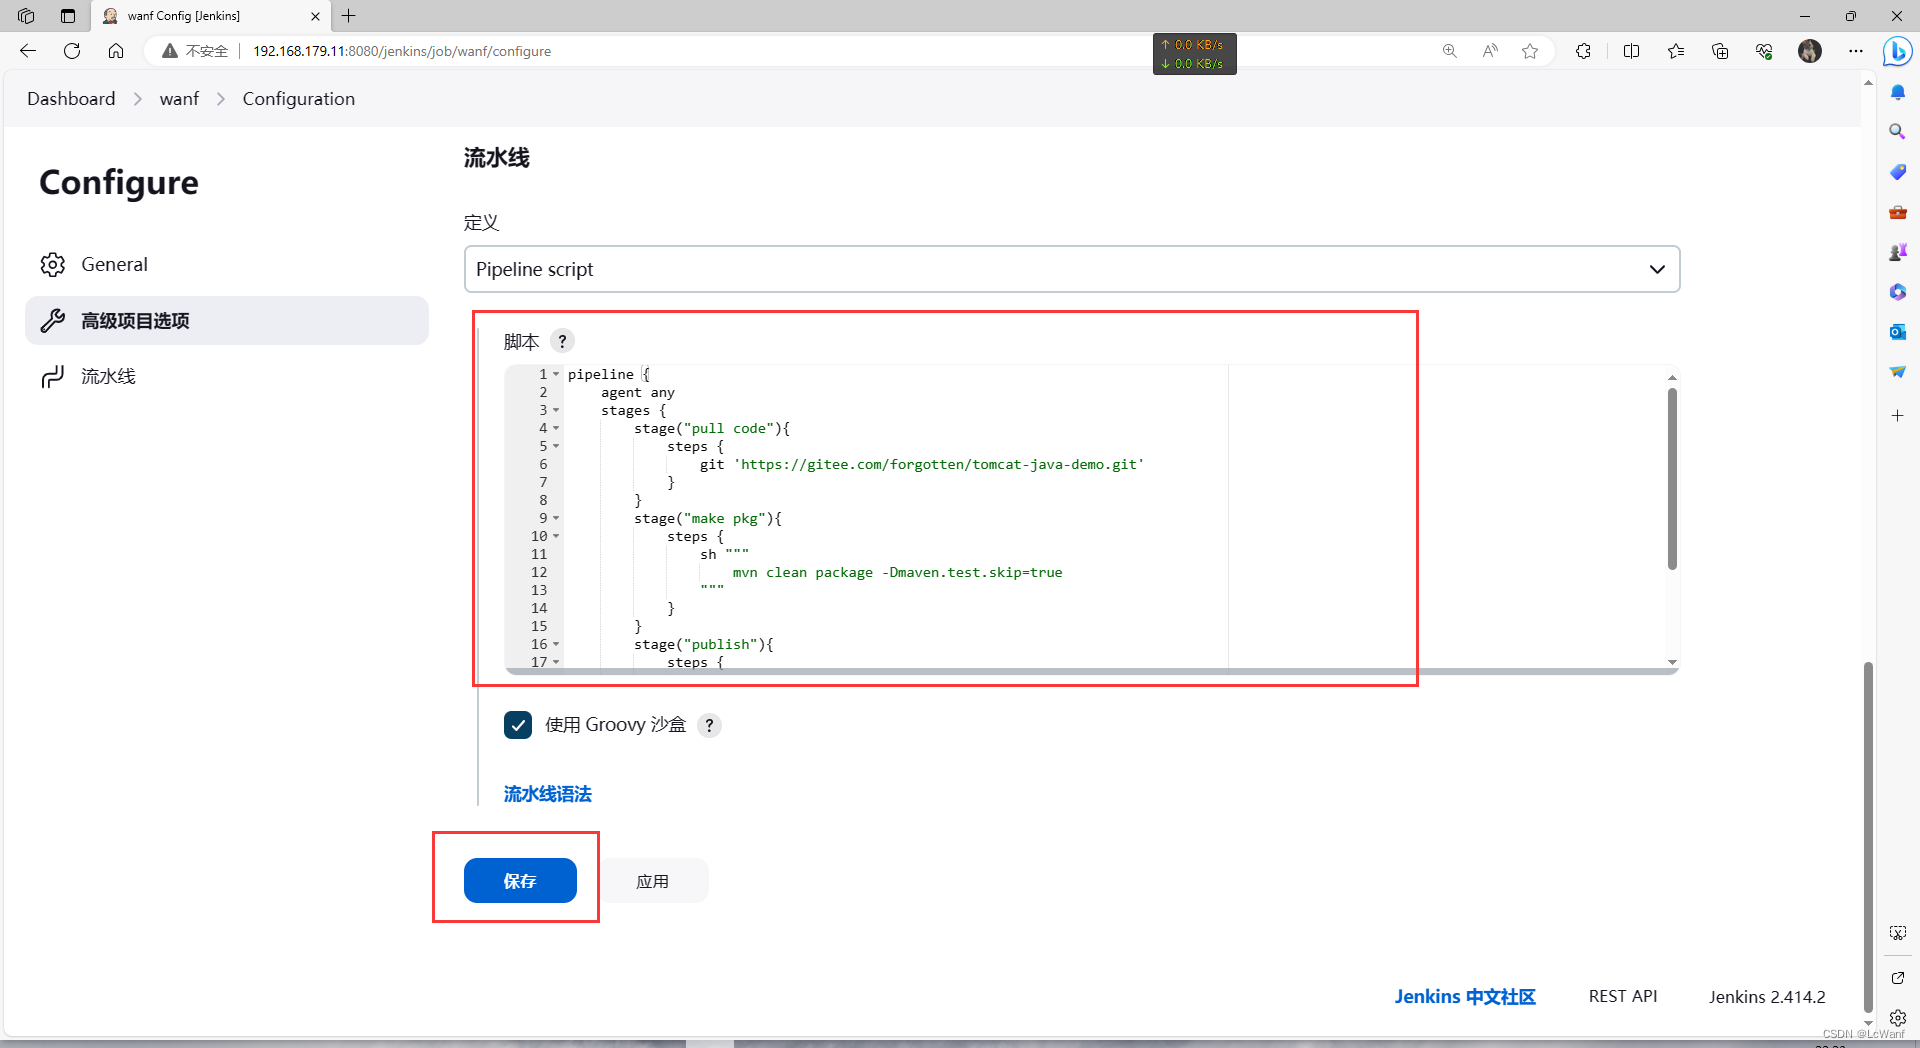Open REST API link

(1623, 997)
